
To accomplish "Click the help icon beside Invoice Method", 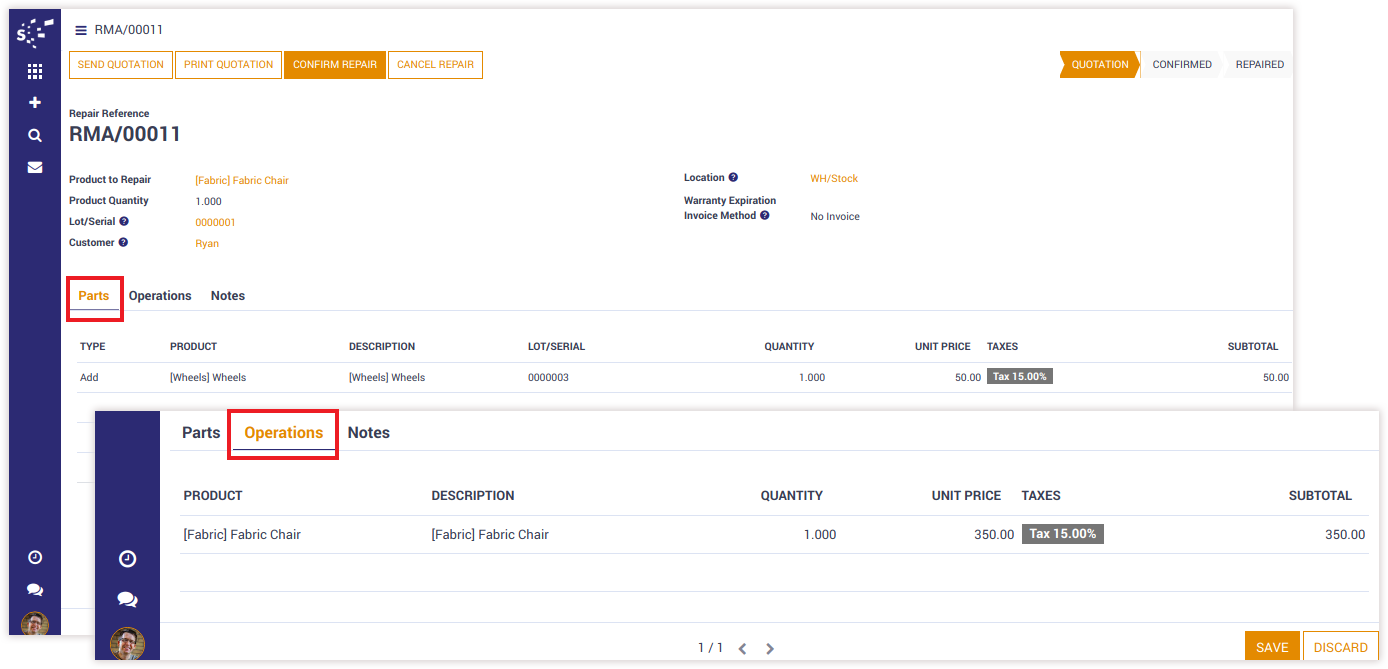I will (764, 215).
